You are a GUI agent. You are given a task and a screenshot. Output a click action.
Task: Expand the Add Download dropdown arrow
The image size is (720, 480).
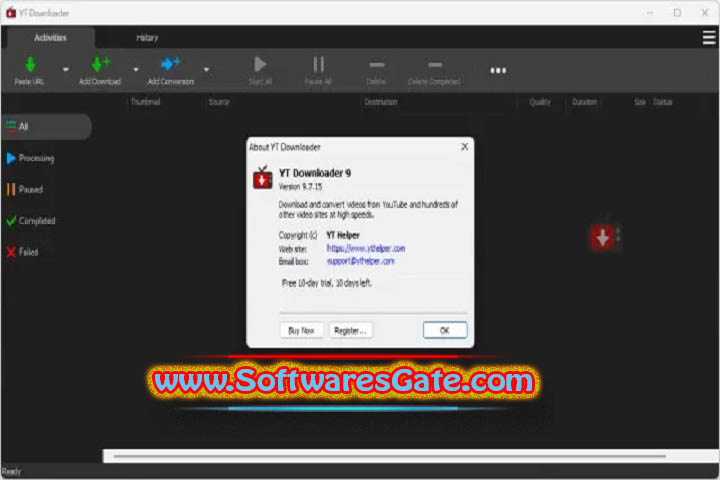coord(136,70)
